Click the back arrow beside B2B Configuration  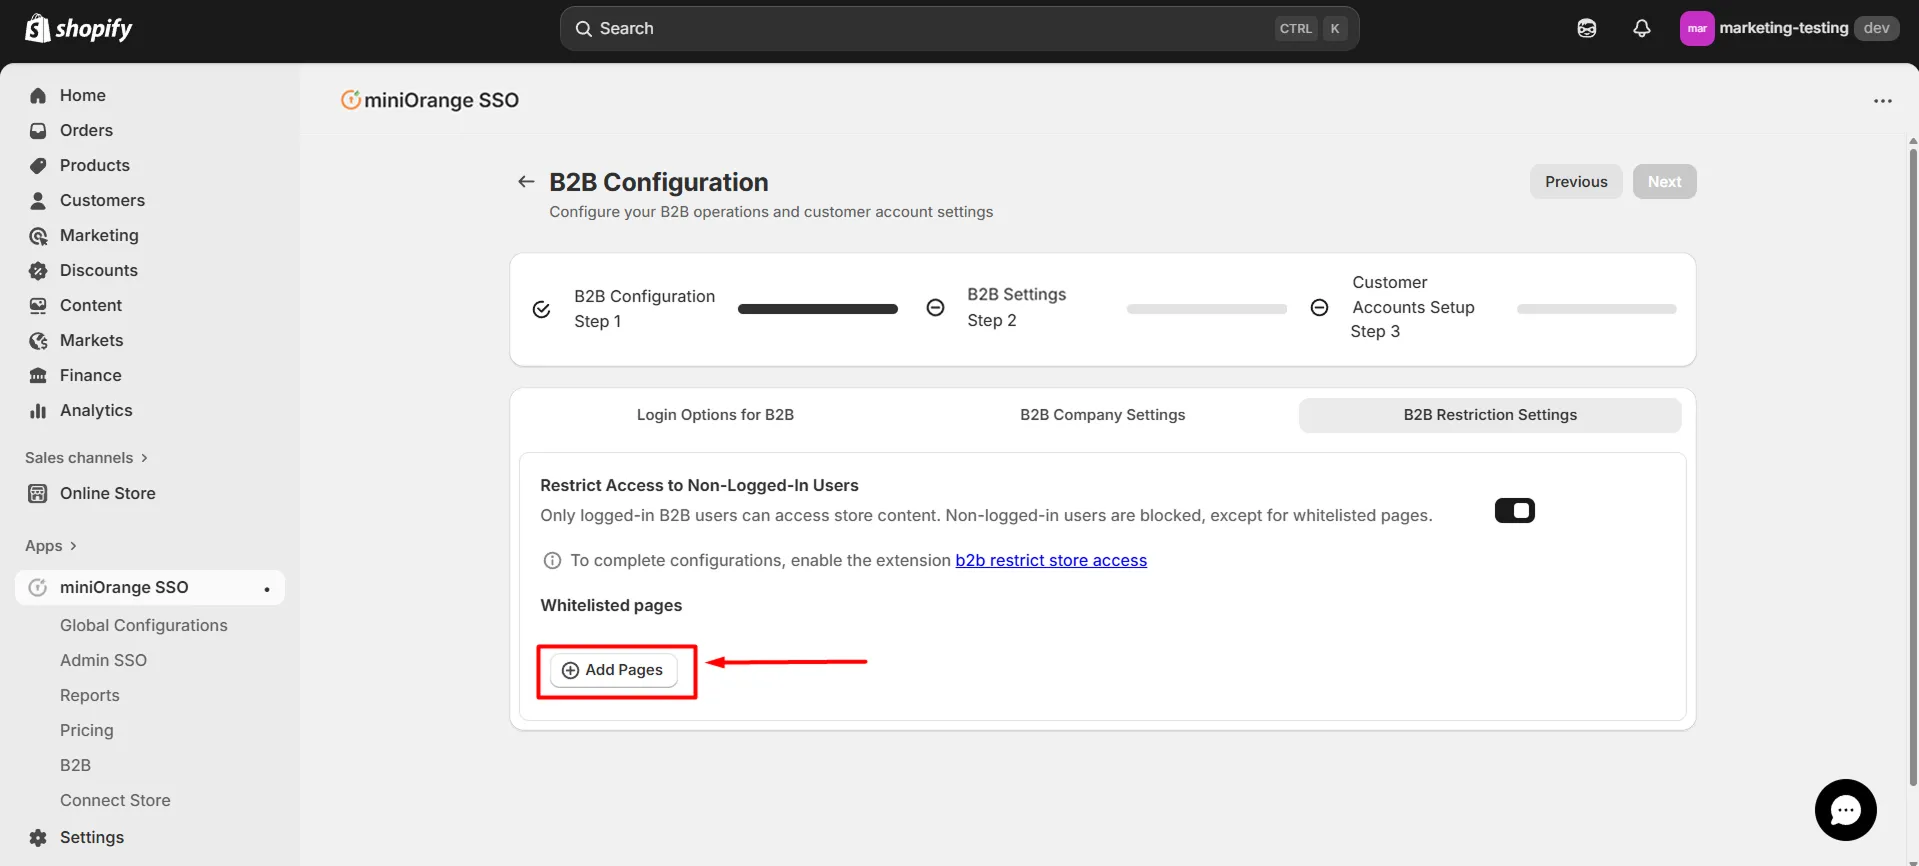click(x=526, y=182)
